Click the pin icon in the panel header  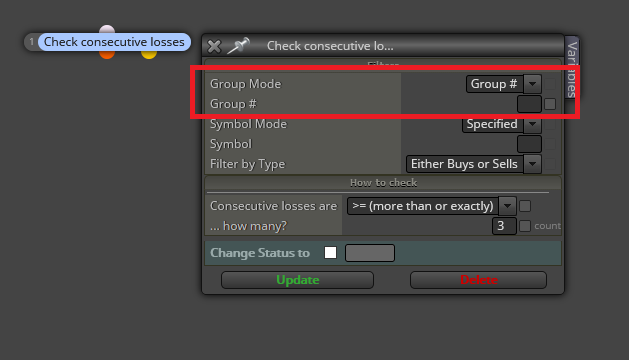tap(238, 46)
